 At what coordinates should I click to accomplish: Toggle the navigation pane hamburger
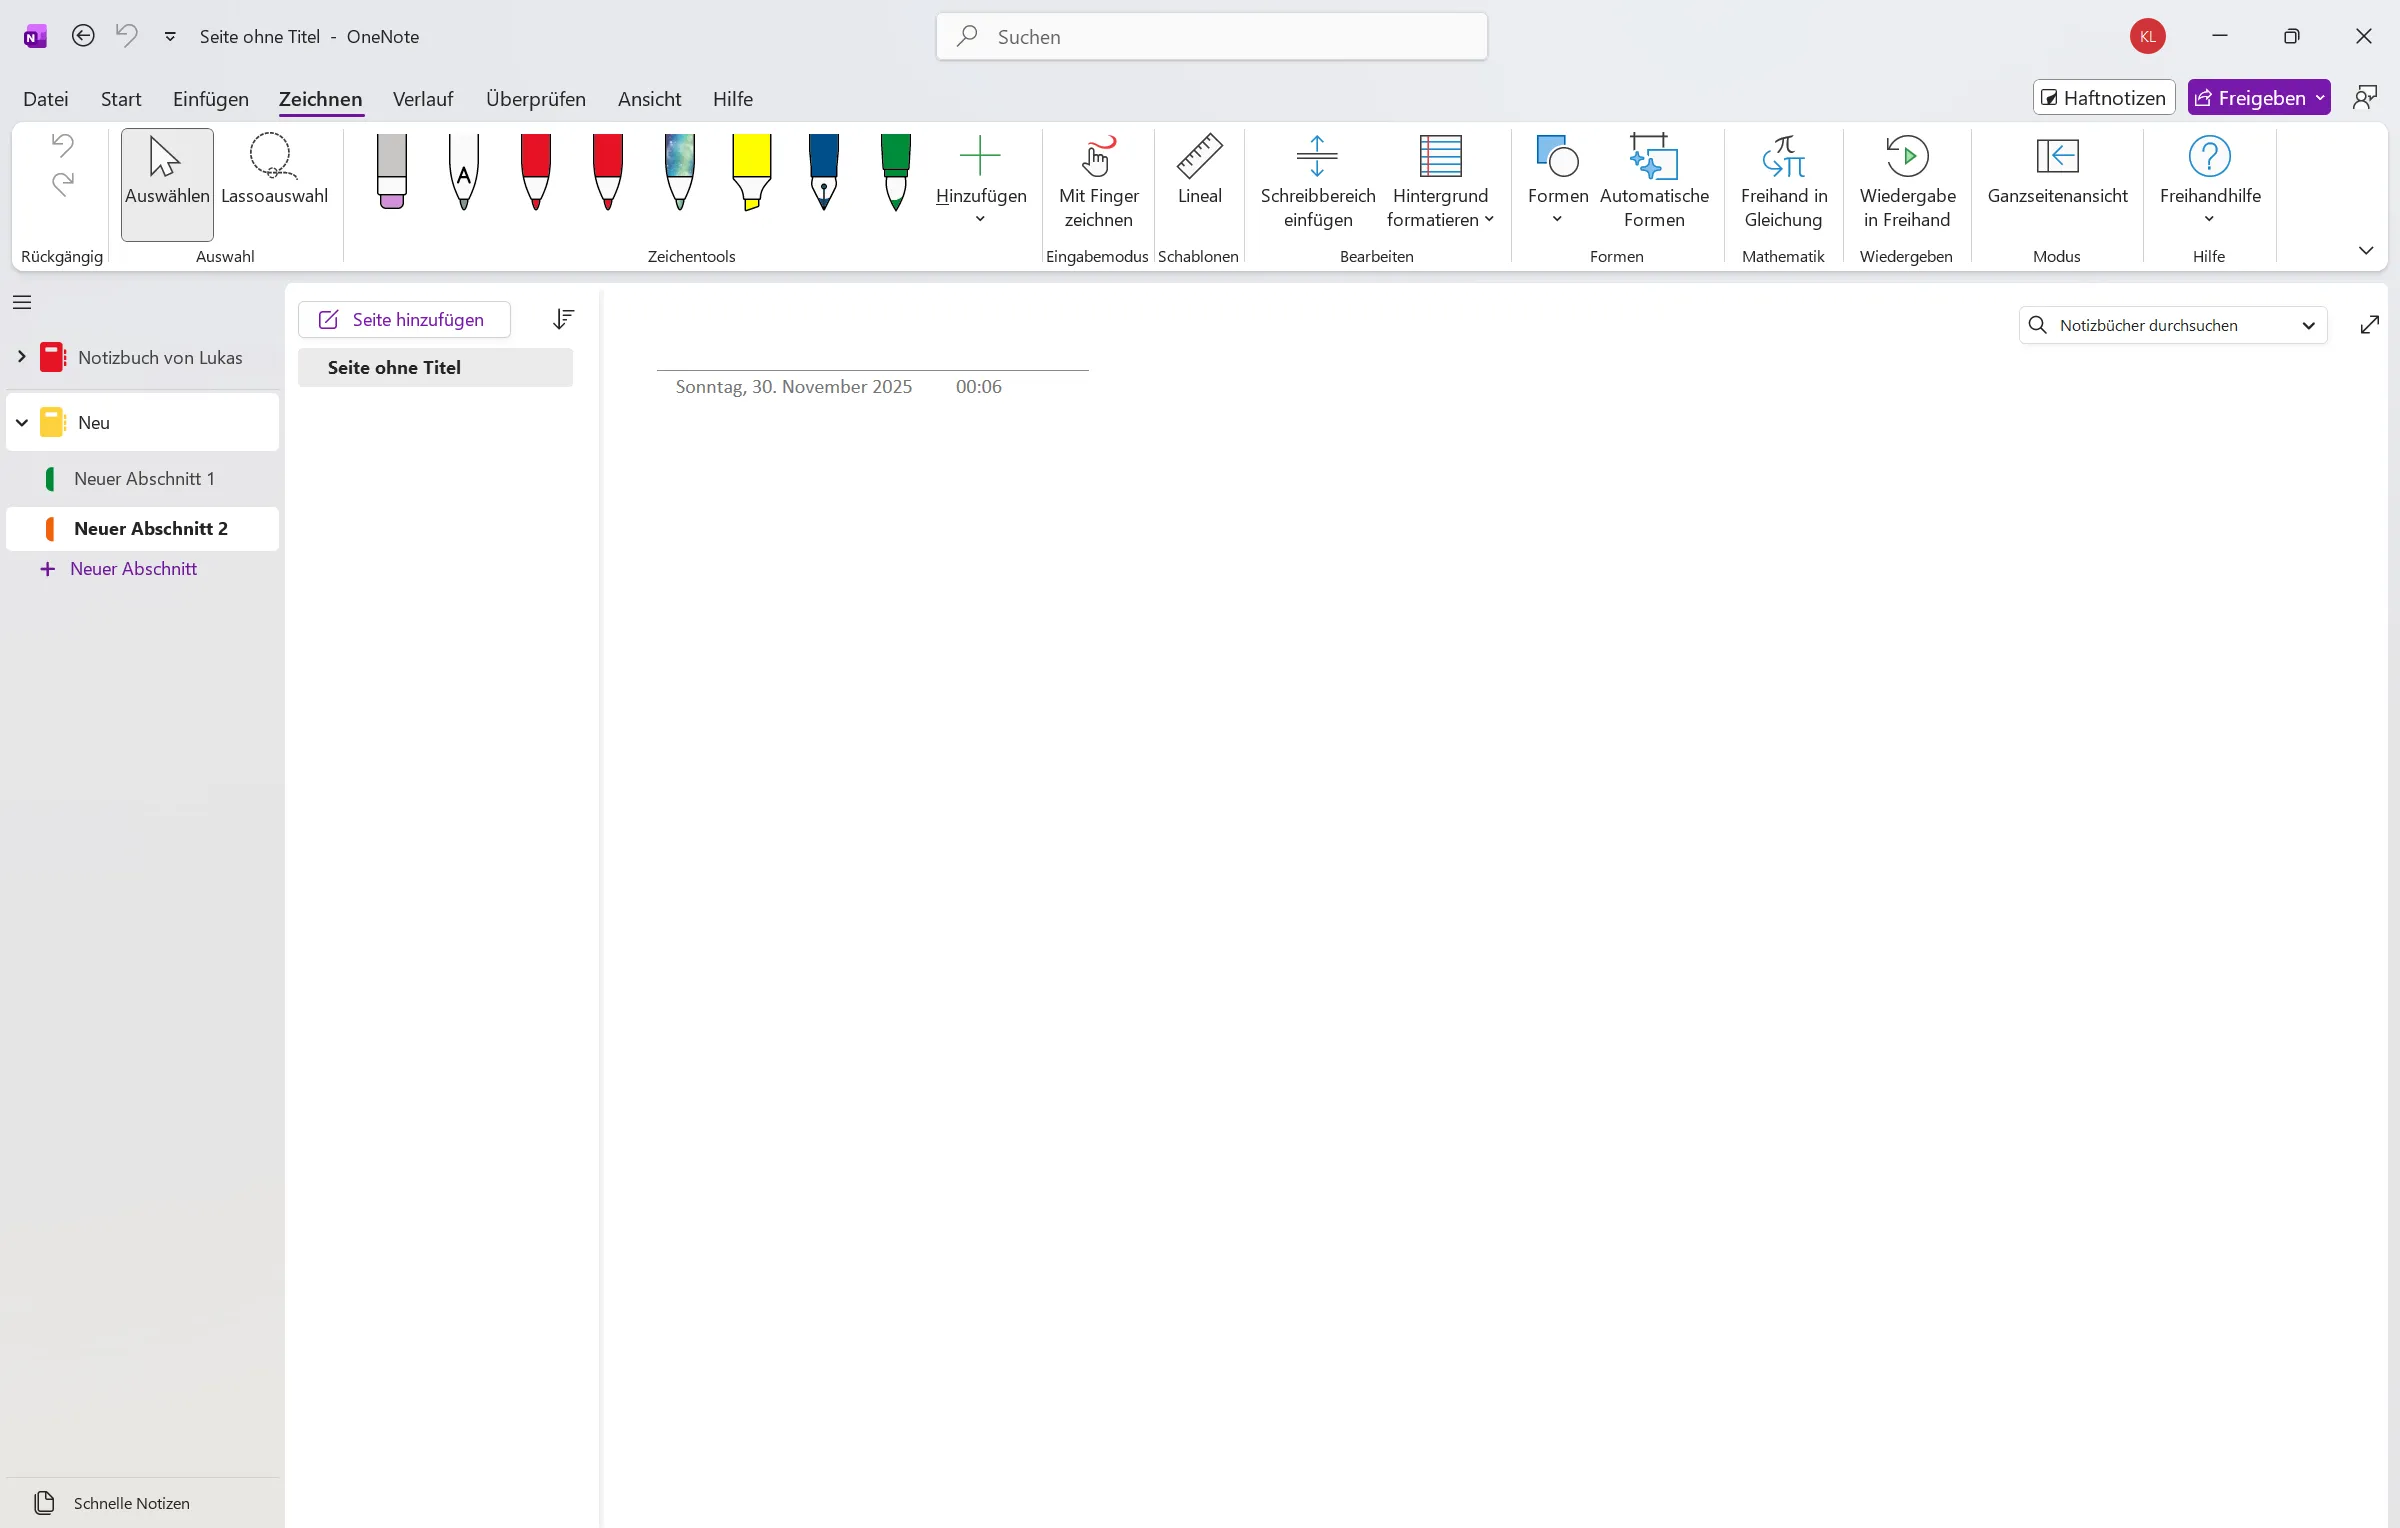pyautogui.click(x=22, y=301)
